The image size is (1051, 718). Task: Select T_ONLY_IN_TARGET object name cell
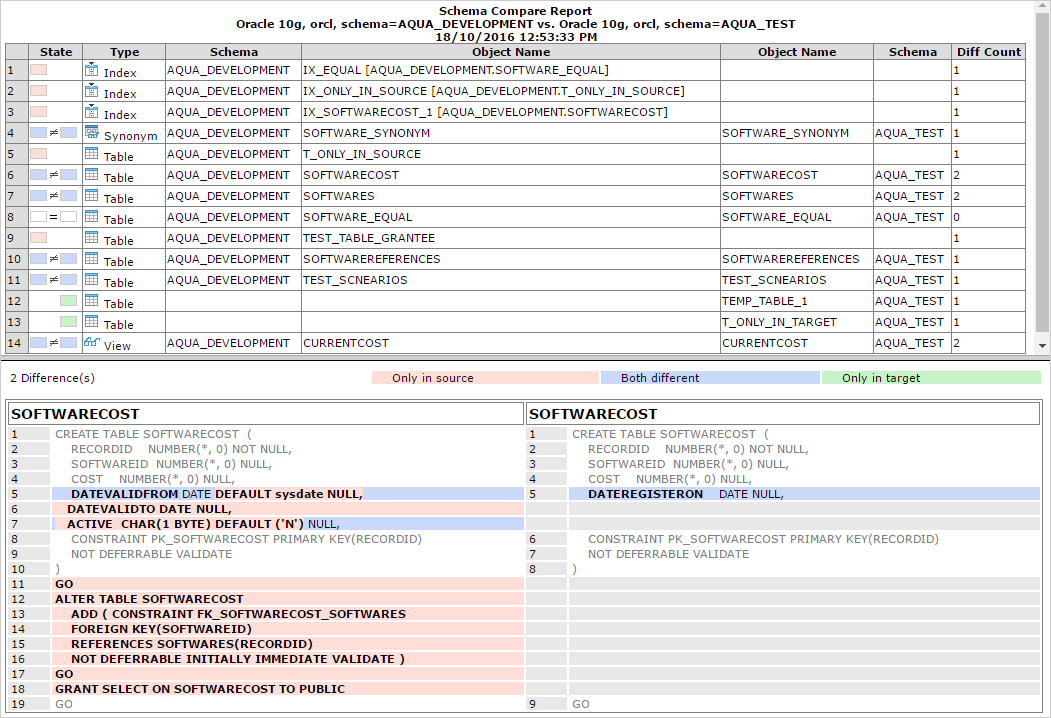797,322
